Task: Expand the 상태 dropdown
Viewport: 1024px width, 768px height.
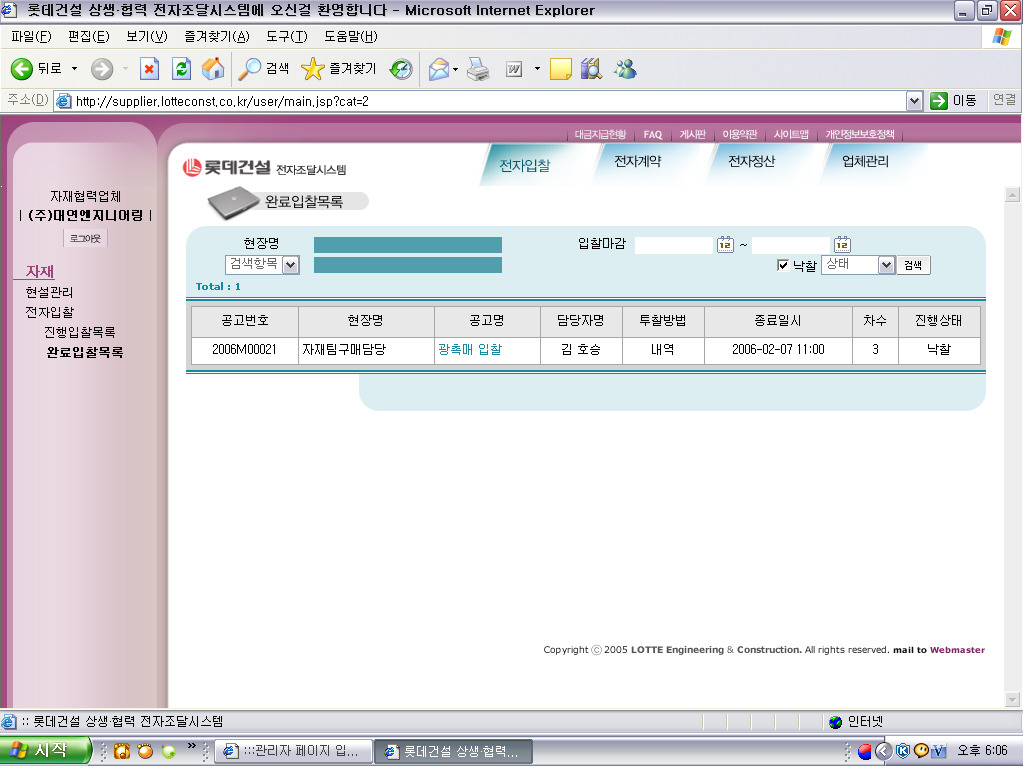Action: [886, 264]
